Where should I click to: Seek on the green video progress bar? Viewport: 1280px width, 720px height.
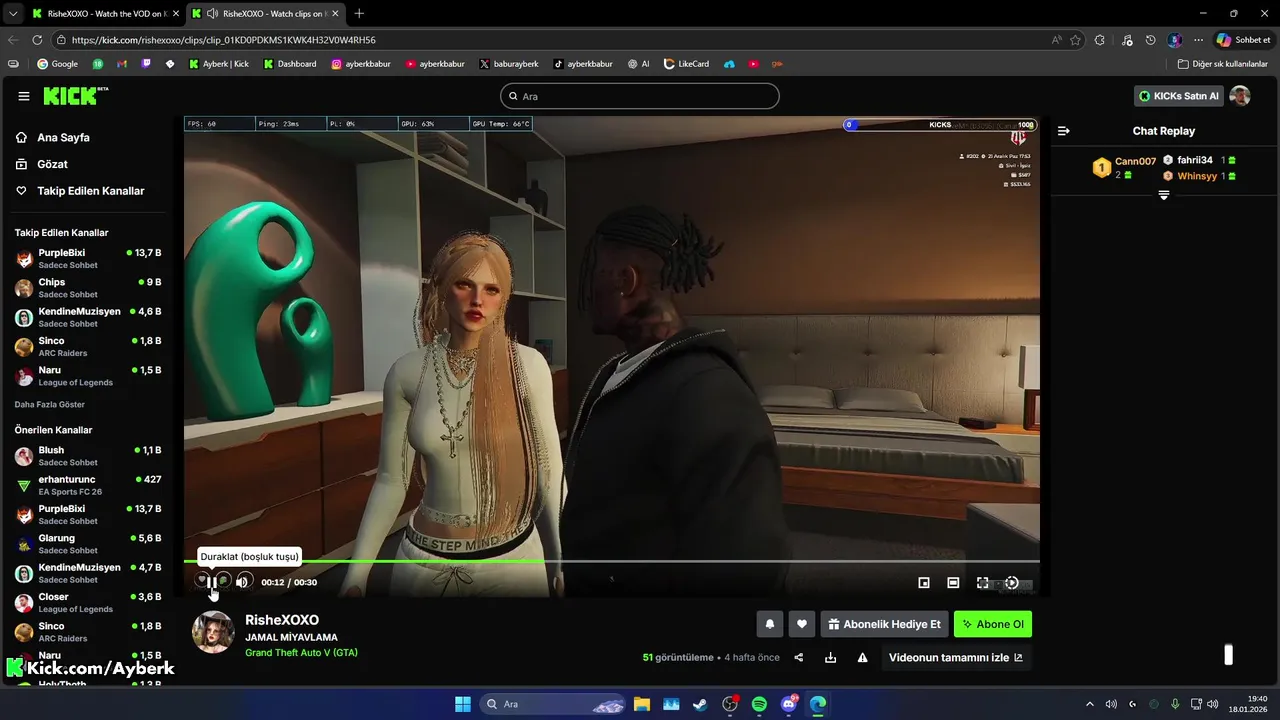[x=611, y=561]
